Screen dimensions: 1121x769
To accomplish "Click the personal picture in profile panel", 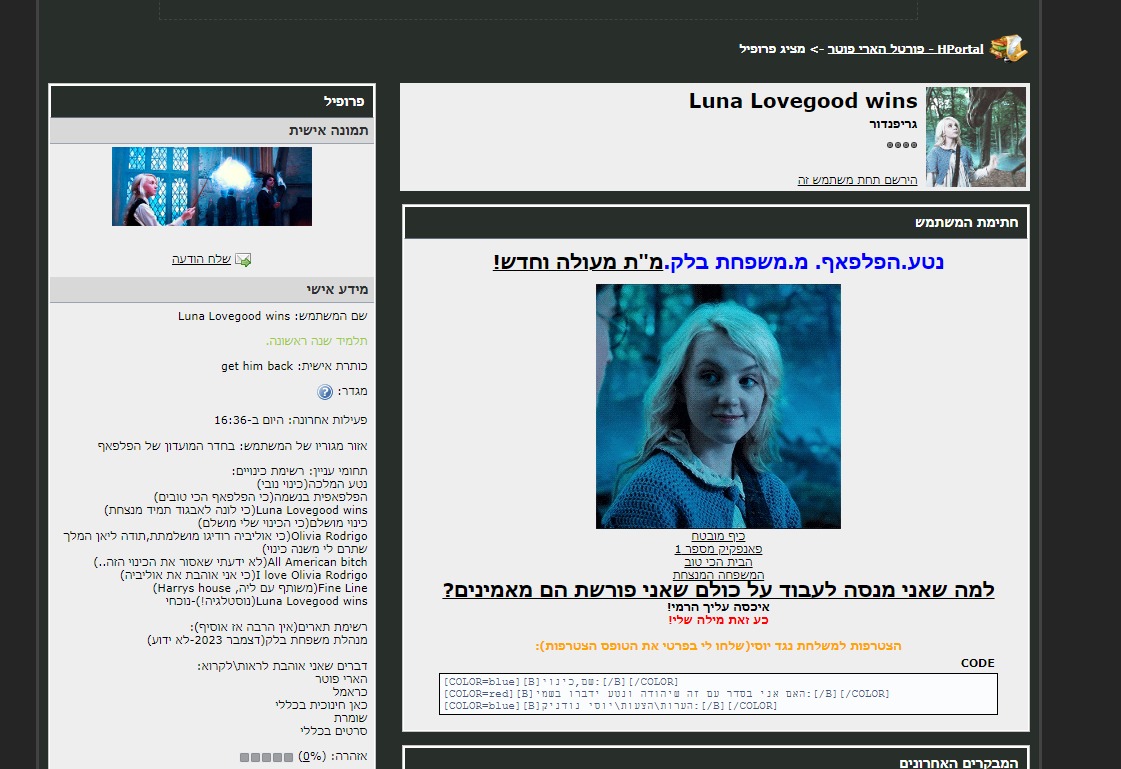I will (x=212, y=187).
